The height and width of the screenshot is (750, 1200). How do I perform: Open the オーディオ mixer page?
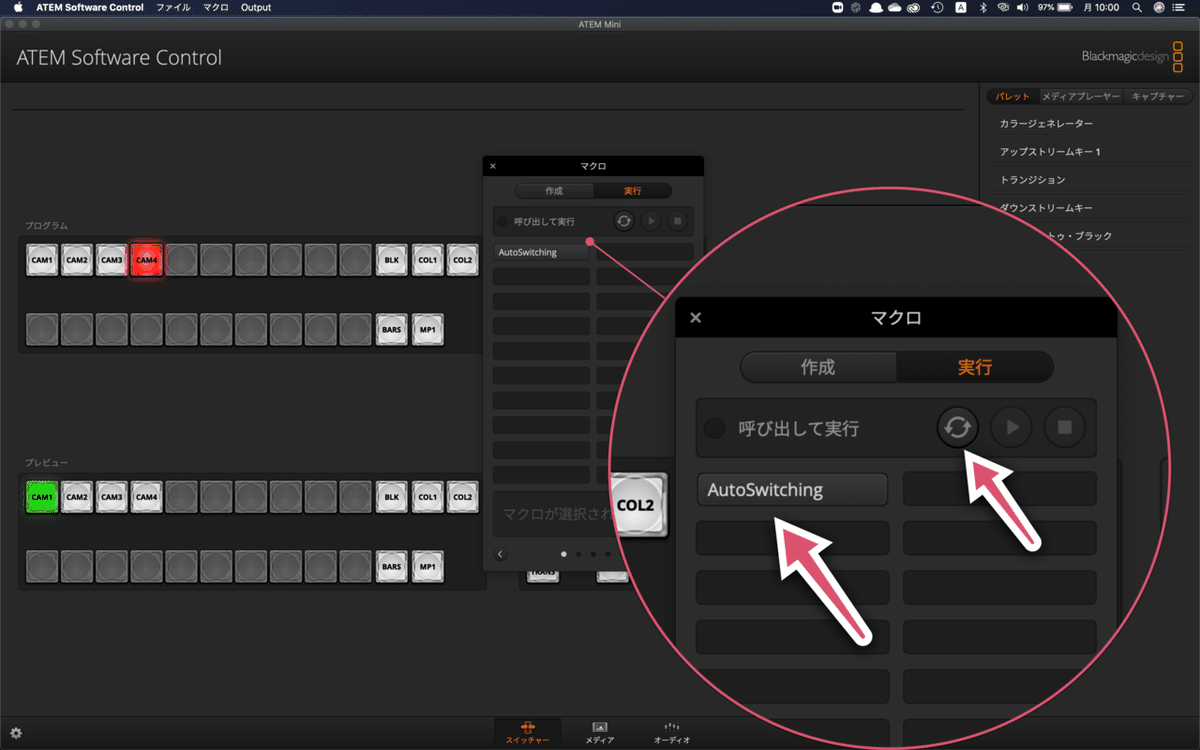pyautogui.click(x=672, y=733)
